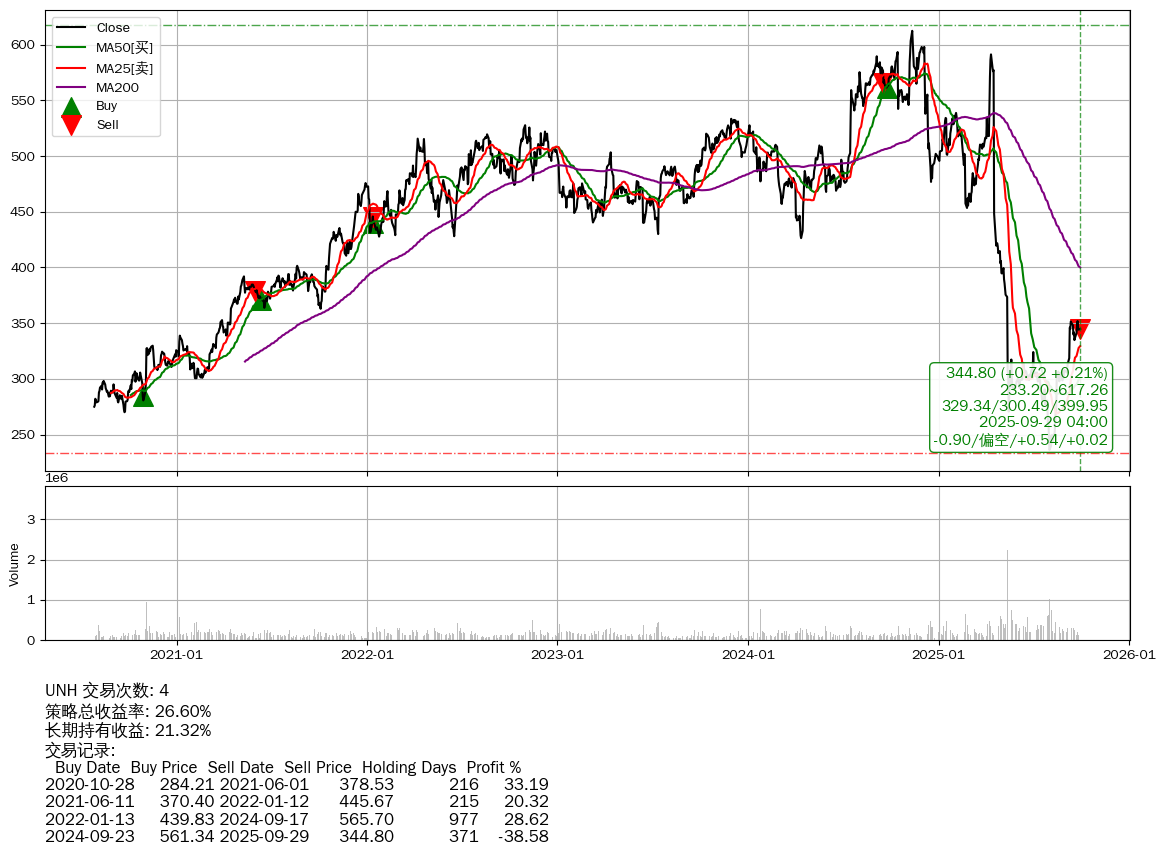
Task: Click the 2023-01 x-axis date label
Action: click(557, 655)
